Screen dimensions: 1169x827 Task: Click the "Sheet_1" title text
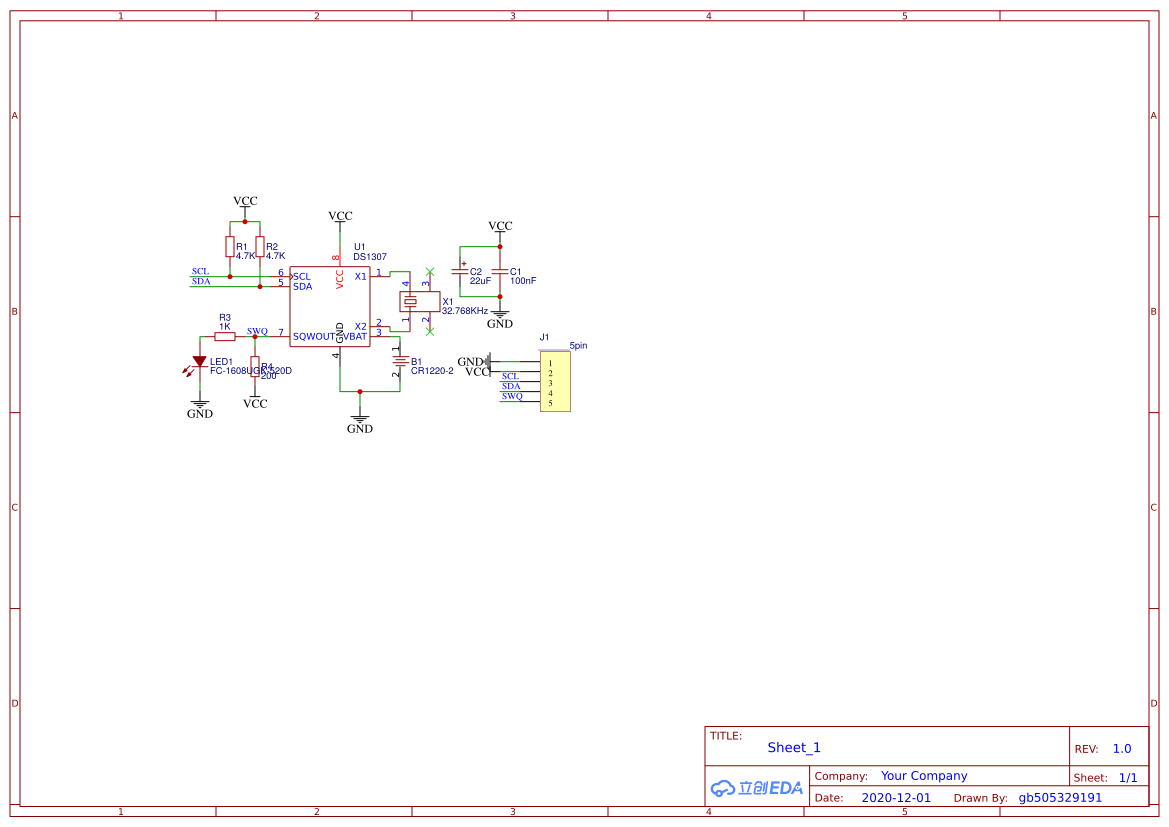pos(794,747)
